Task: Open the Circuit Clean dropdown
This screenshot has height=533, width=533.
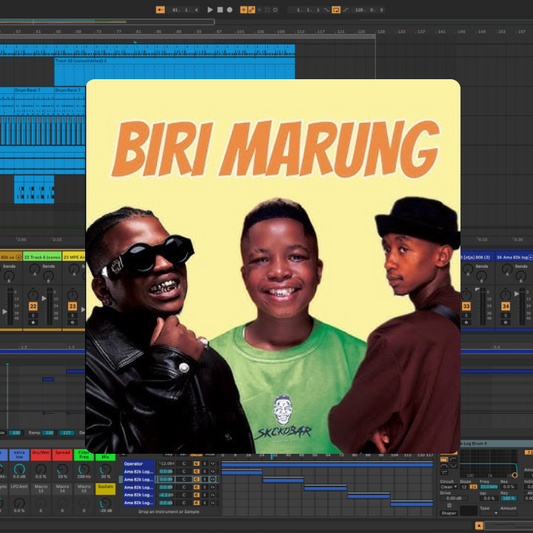Action: click(449, 487)
